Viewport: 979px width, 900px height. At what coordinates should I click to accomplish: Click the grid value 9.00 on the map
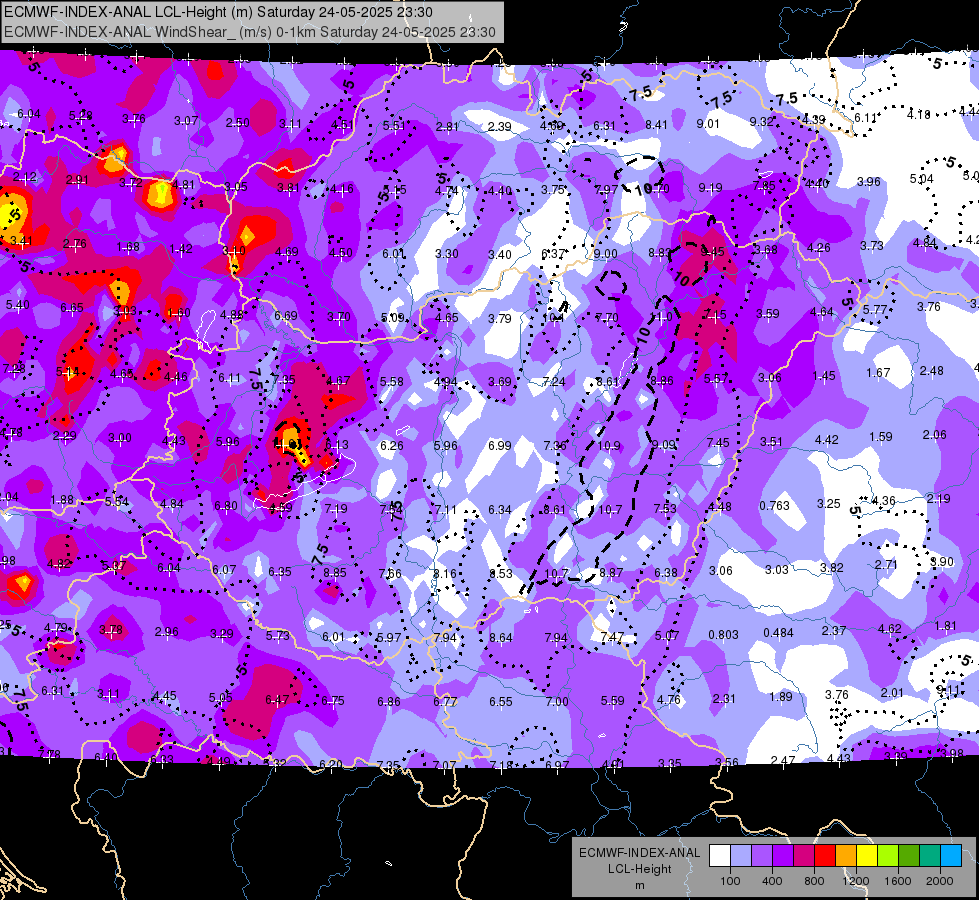pyautogui.click(x=605, y=254)
